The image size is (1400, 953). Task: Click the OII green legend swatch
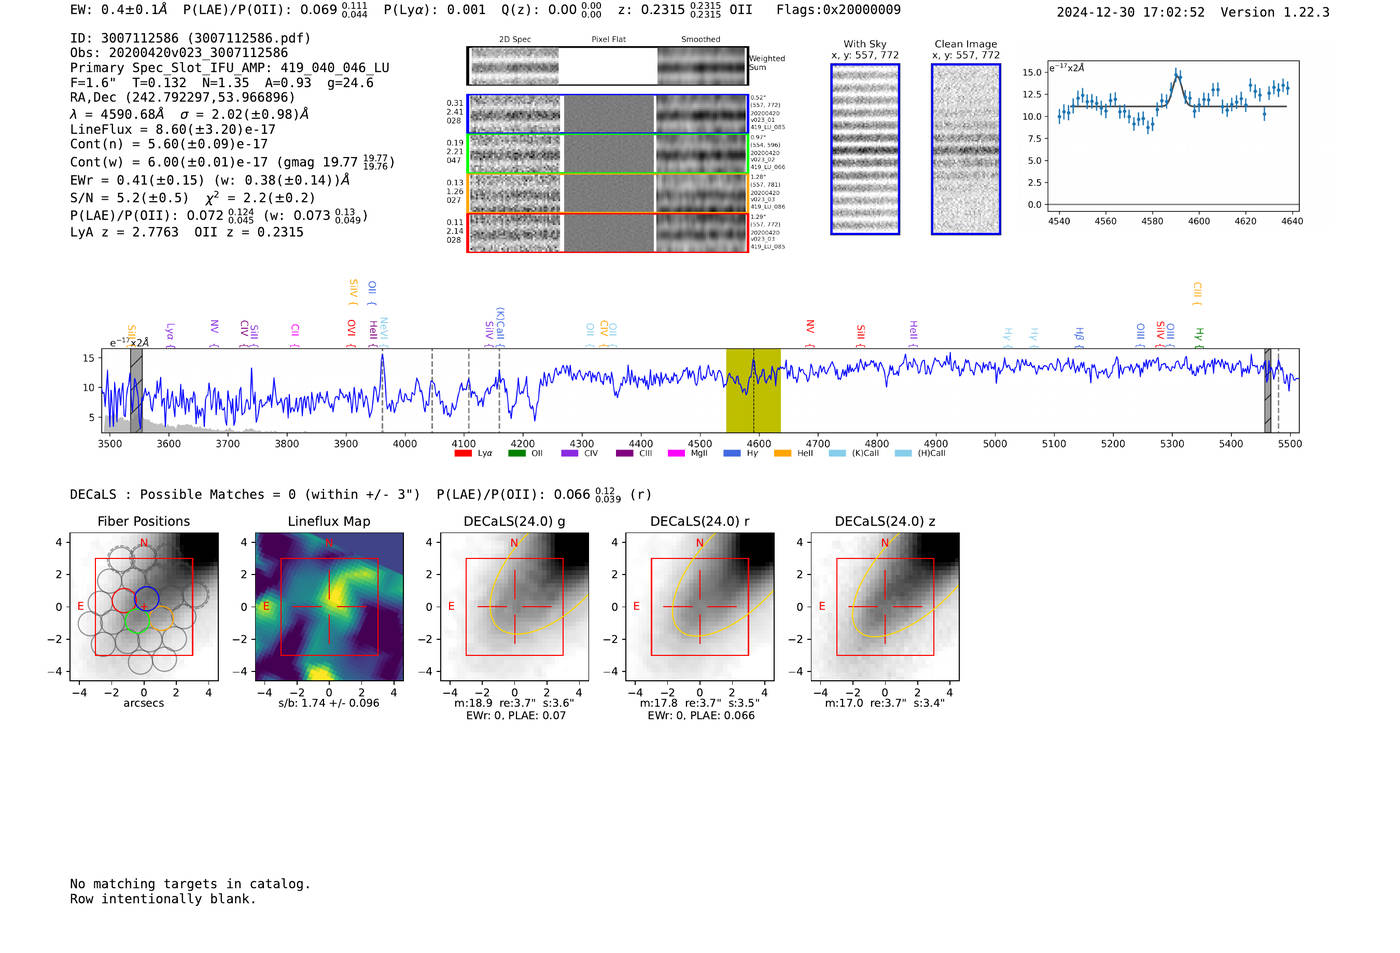coord(517,454)
